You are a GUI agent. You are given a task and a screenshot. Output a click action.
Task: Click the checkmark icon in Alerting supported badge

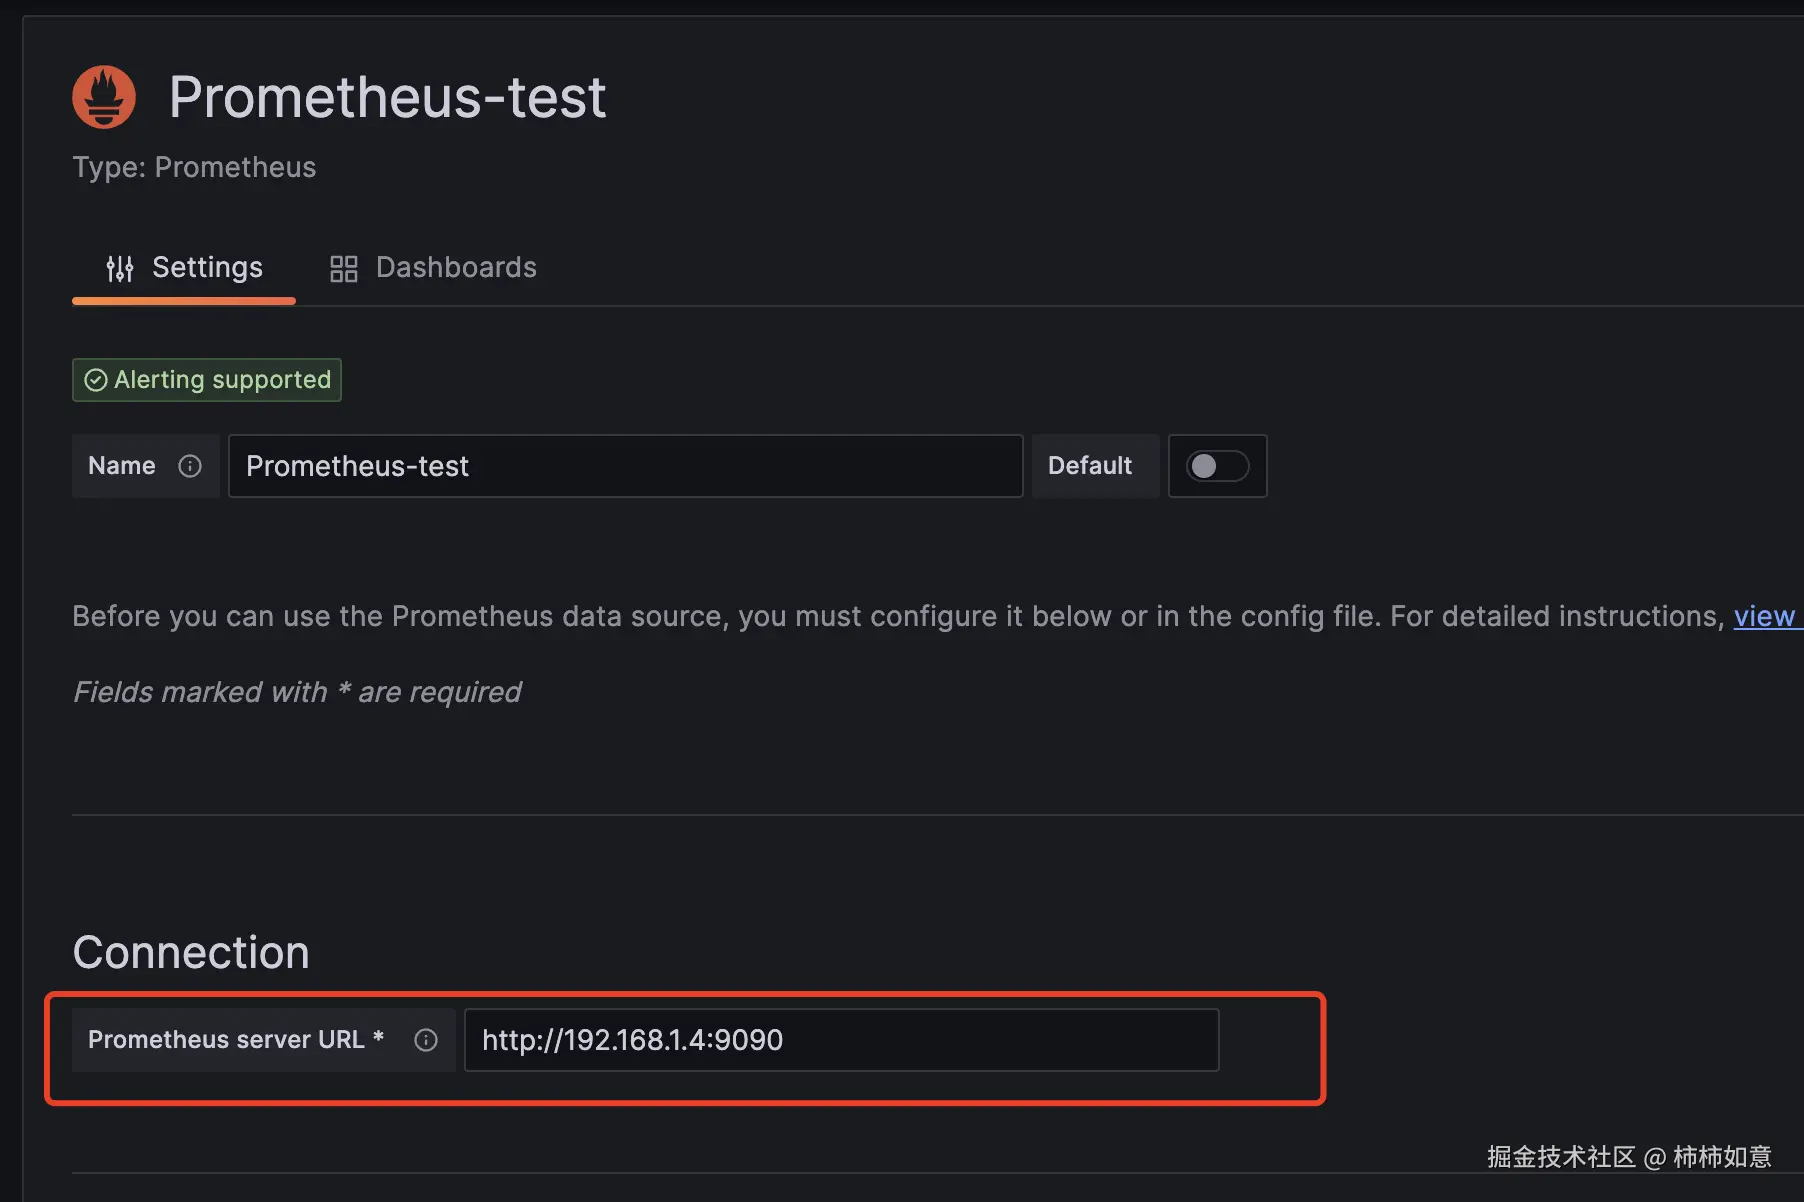(95, 380)
